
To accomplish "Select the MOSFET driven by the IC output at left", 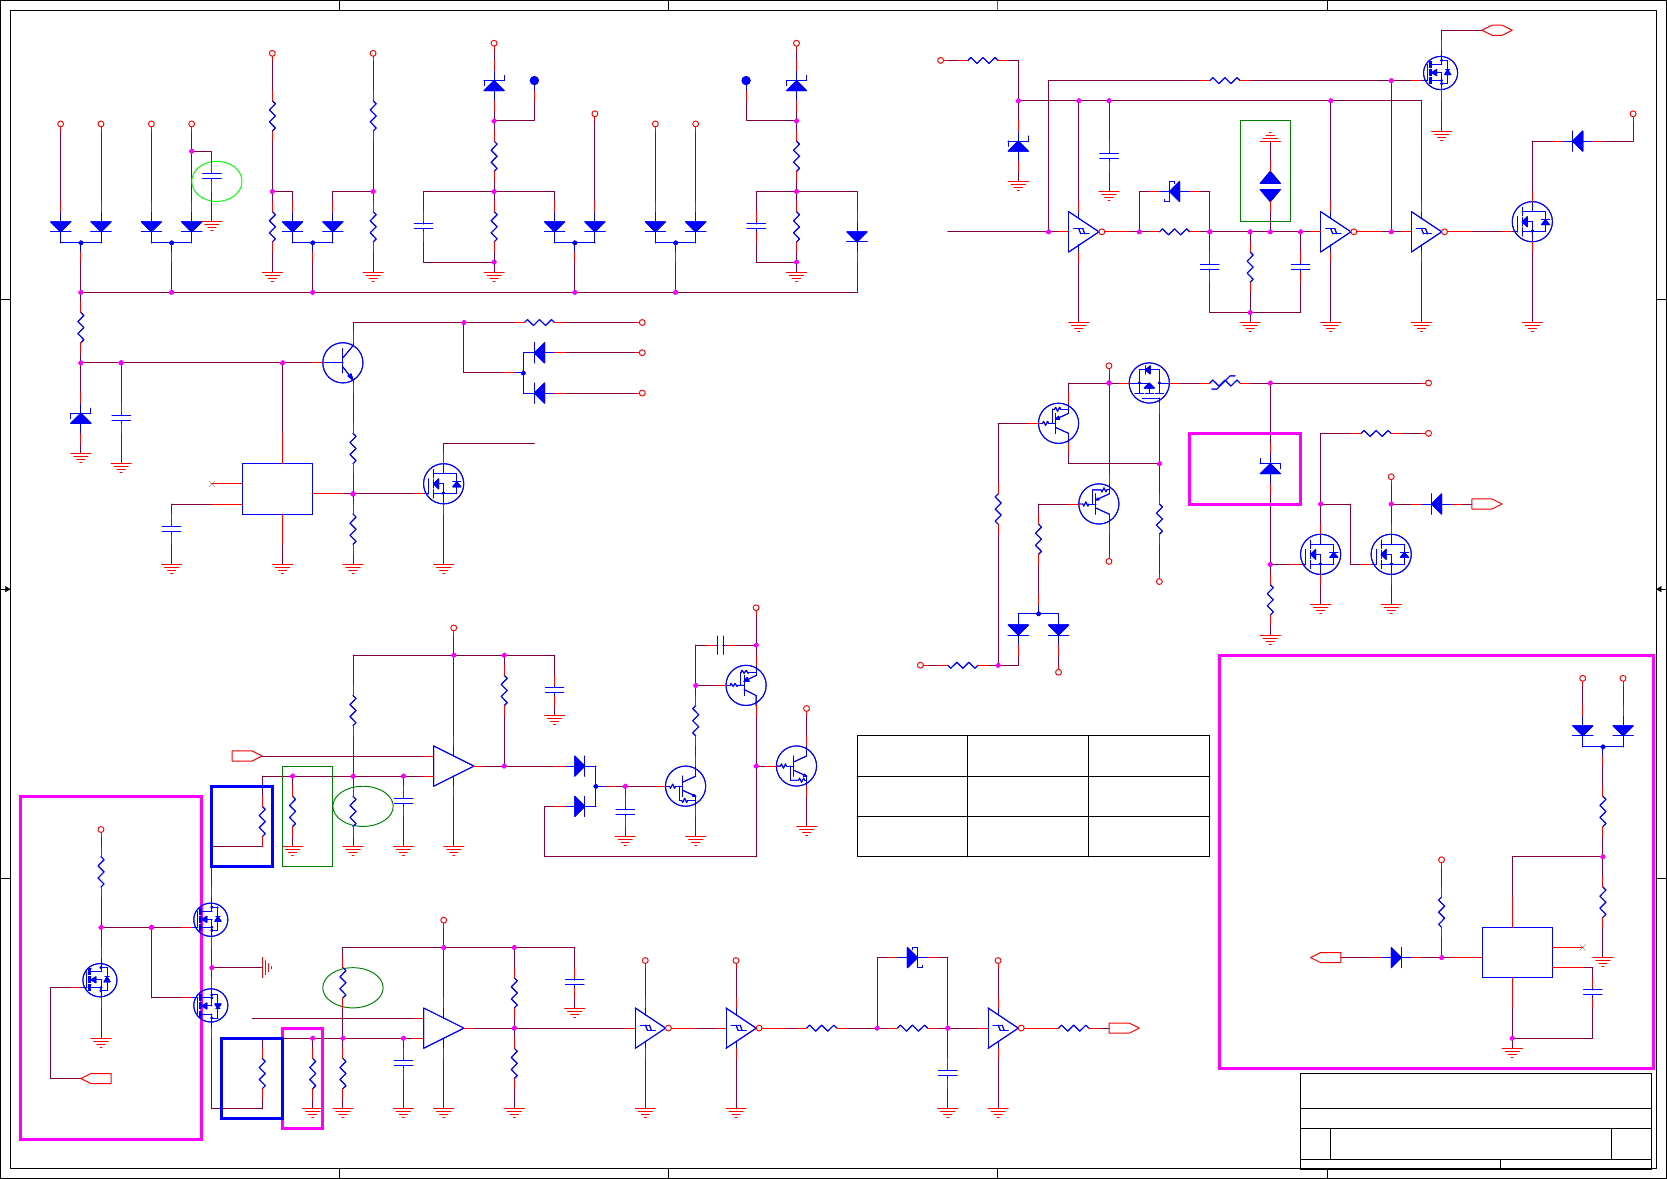I will (443, 483).
